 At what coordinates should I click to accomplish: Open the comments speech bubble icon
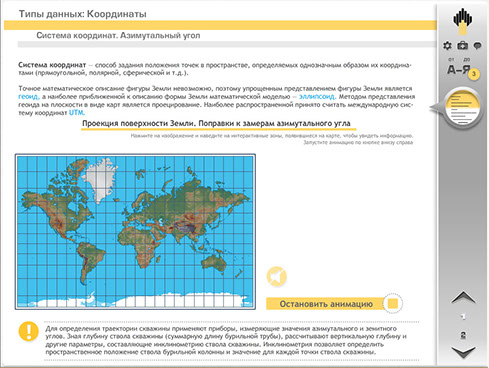click(477, 46)
